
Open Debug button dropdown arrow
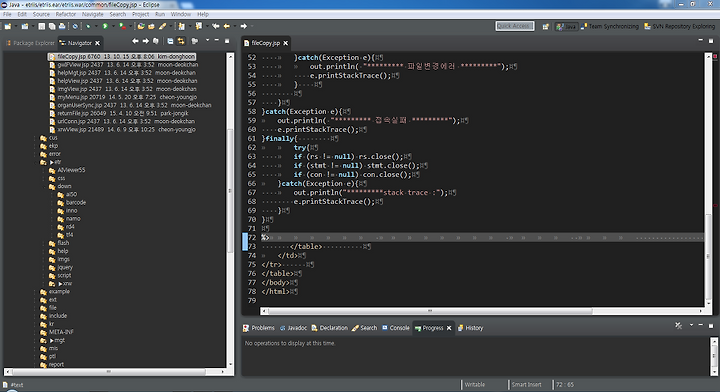pos(96,27)
